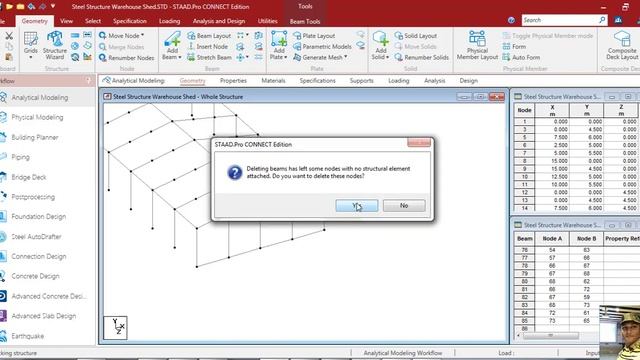The height and width of the screenshot is (360, 640).
Task: Expand Move Node dropdown arrow
Action: click(142, 36)
